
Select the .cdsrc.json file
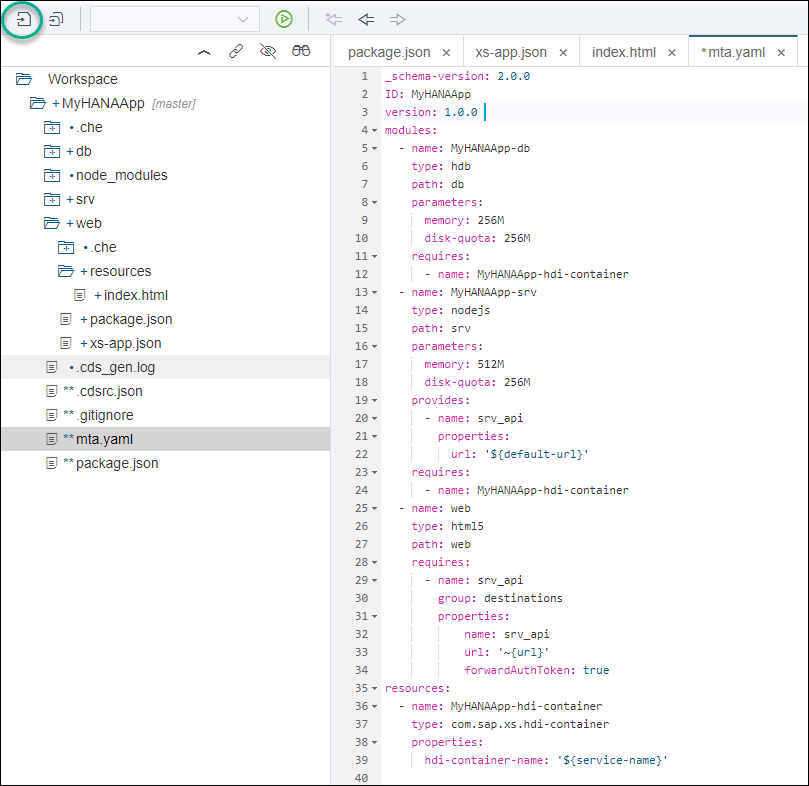tap(109, 391)
